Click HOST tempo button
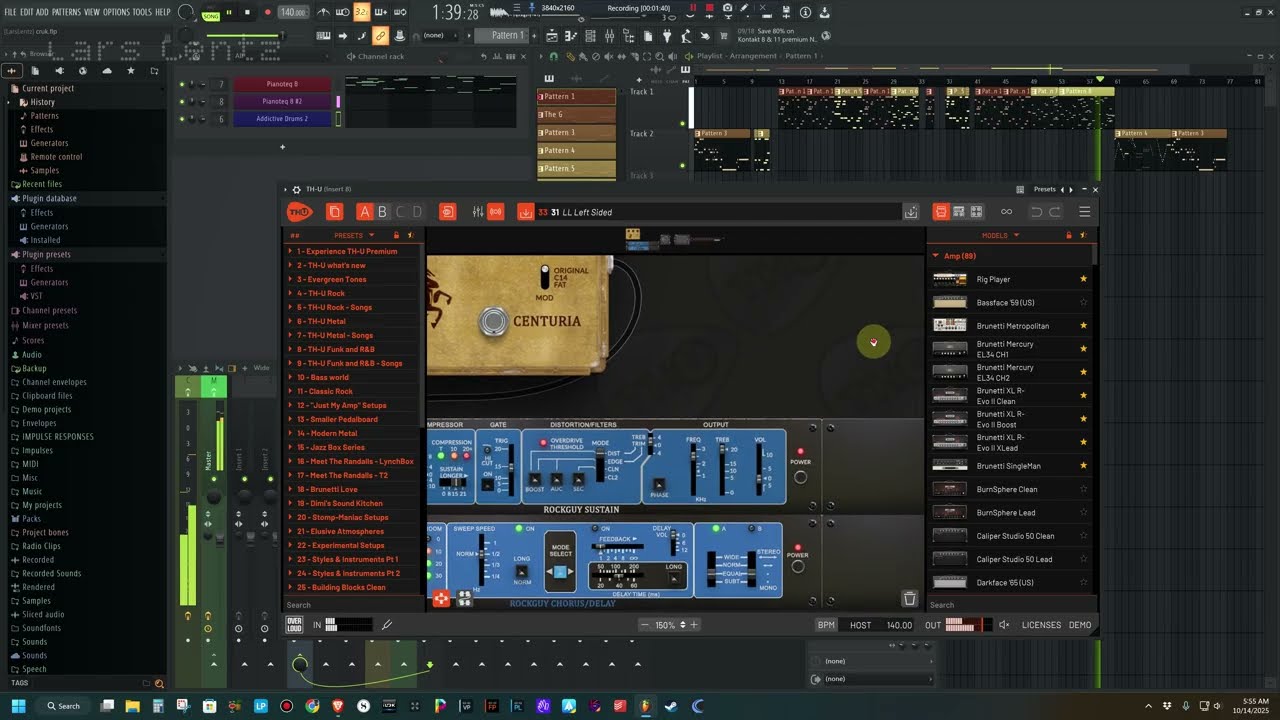Screen dimensions: 1280x720 coord(860,625)
